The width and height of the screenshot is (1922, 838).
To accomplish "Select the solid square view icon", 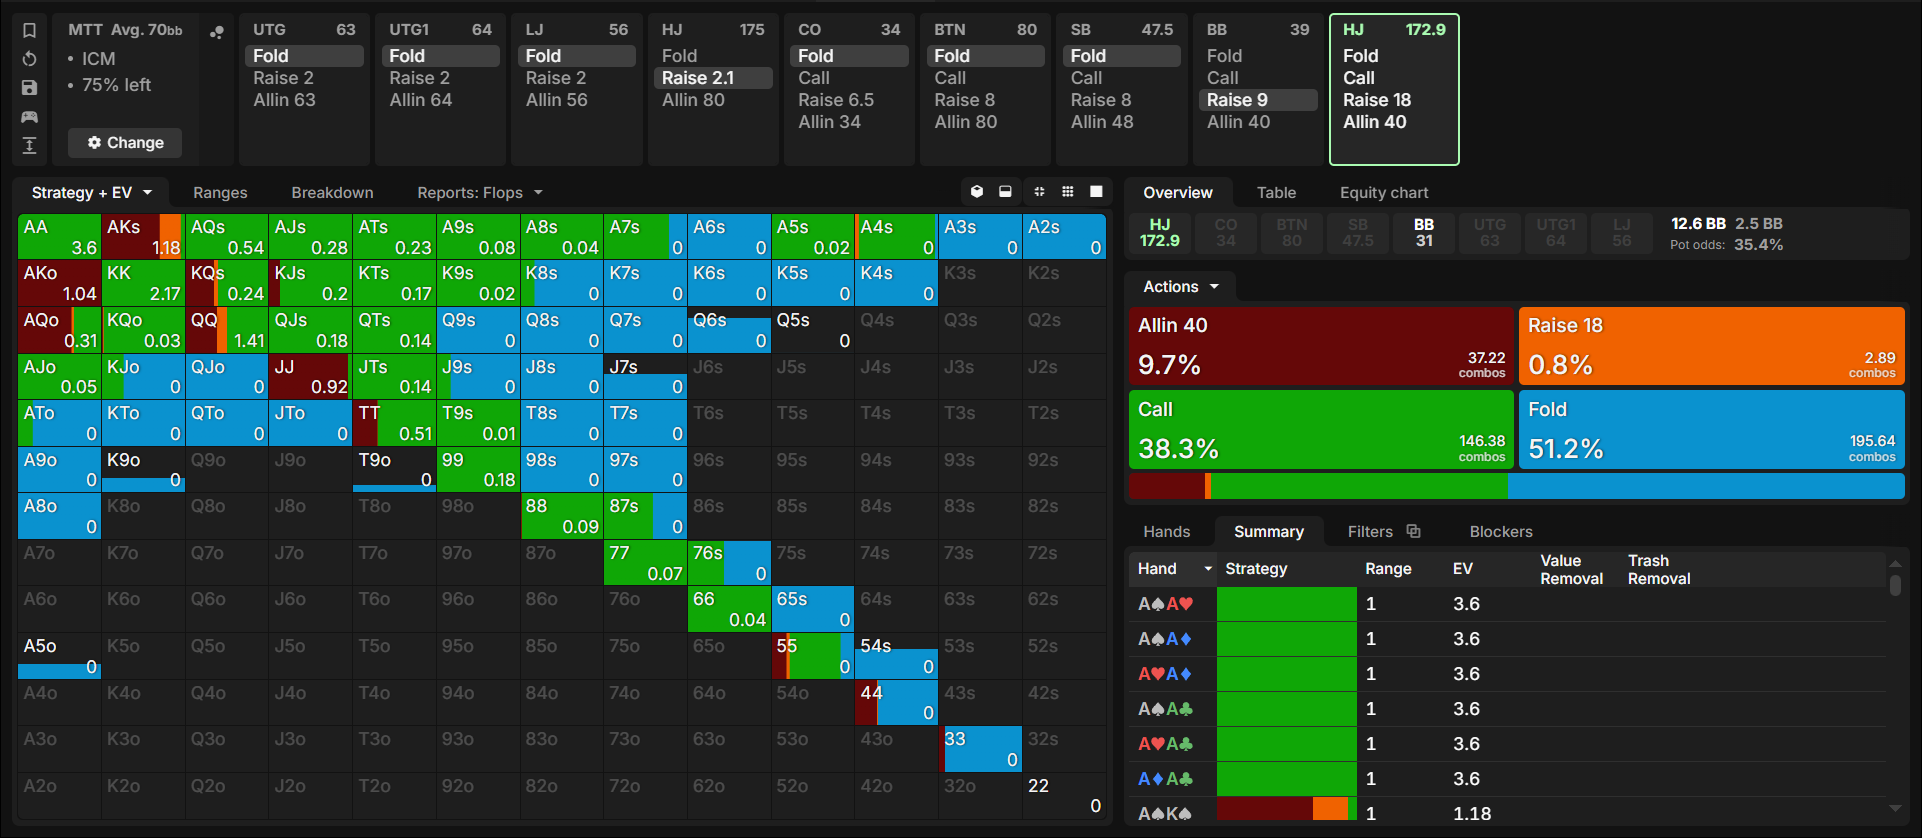I will click(1096, 192).
